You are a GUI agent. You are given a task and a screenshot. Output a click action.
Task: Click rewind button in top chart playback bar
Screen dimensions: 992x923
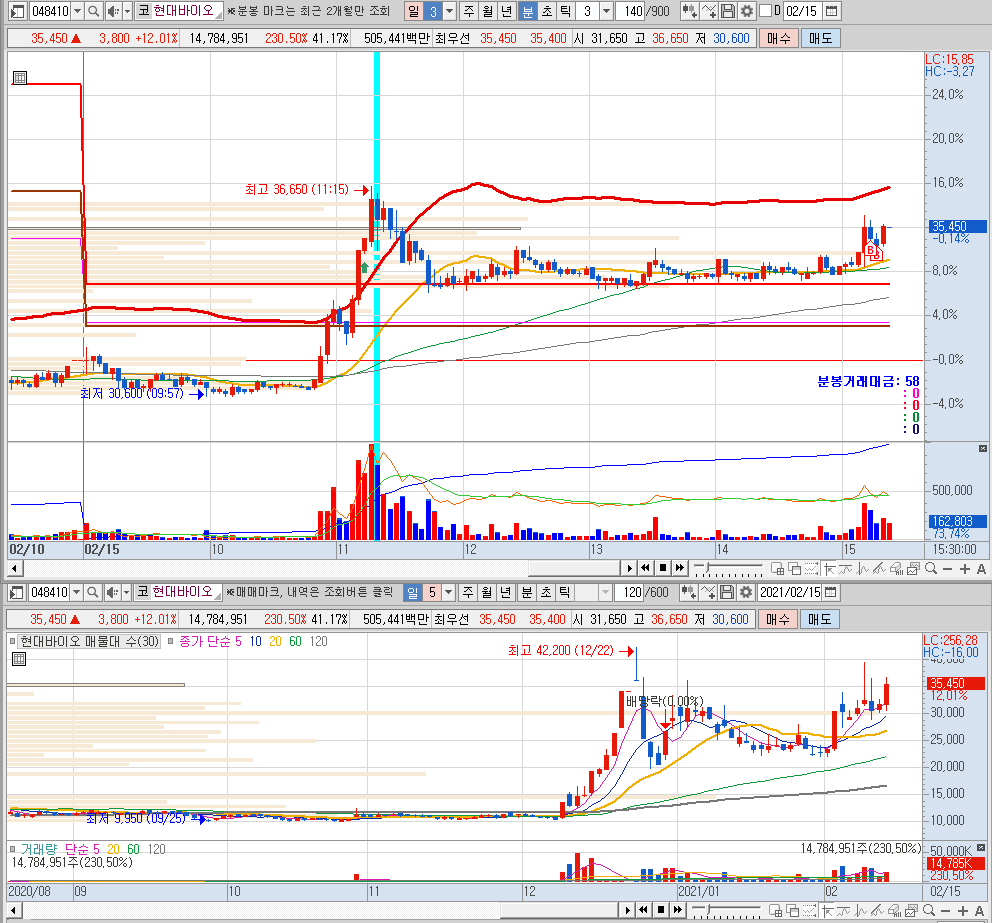coord(645,568)
